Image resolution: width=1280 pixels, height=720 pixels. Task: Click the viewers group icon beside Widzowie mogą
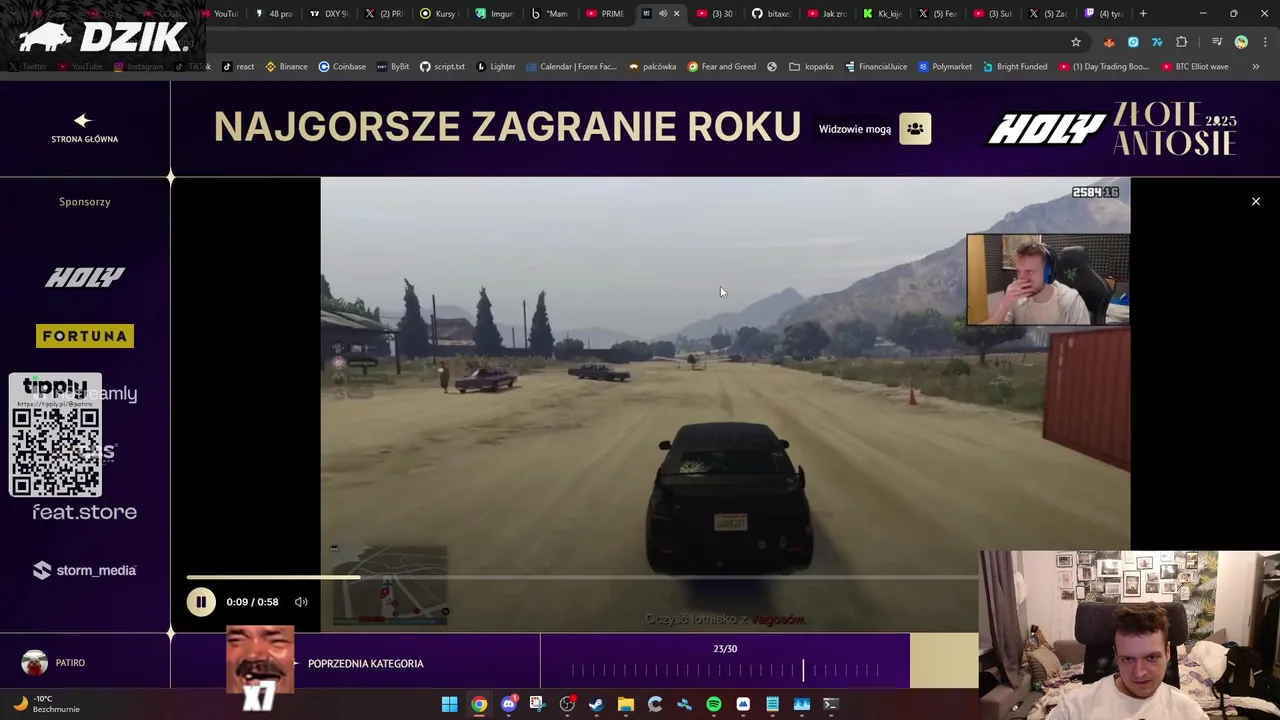(915, 129)
